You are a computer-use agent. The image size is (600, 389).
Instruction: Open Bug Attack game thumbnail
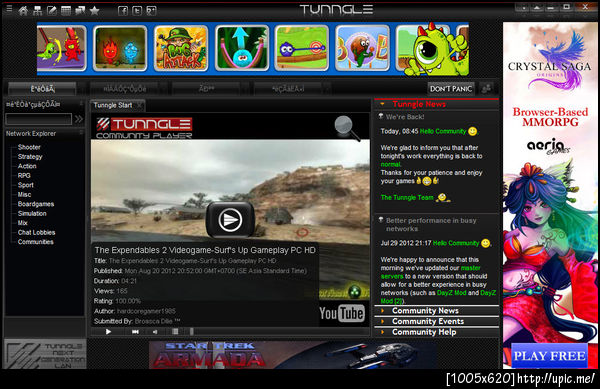[x=181, y=49]
